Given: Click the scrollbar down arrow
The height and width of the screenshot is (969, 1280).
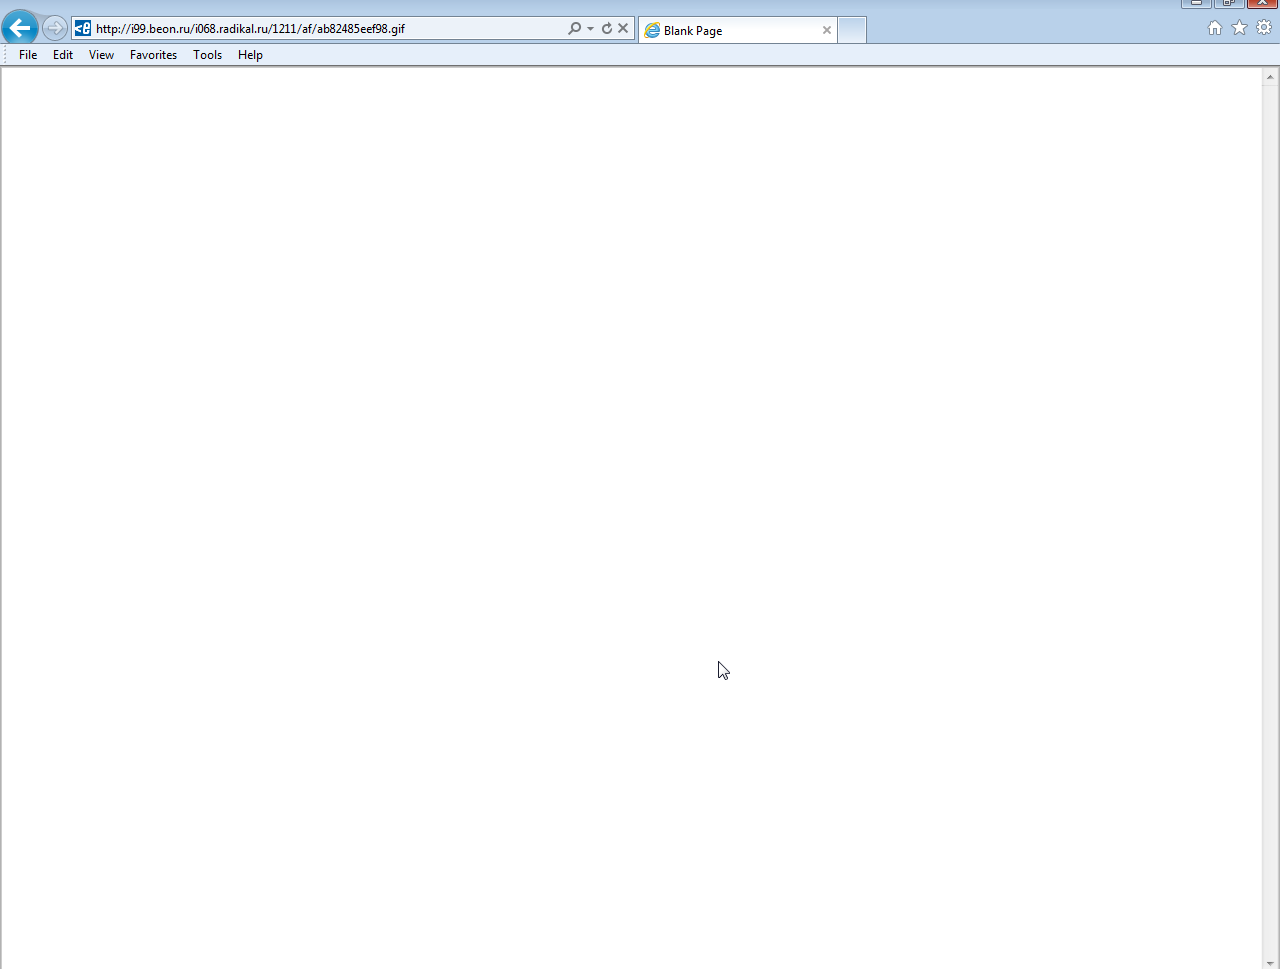Looking at the screenshot, I should tap(1271, 962).
